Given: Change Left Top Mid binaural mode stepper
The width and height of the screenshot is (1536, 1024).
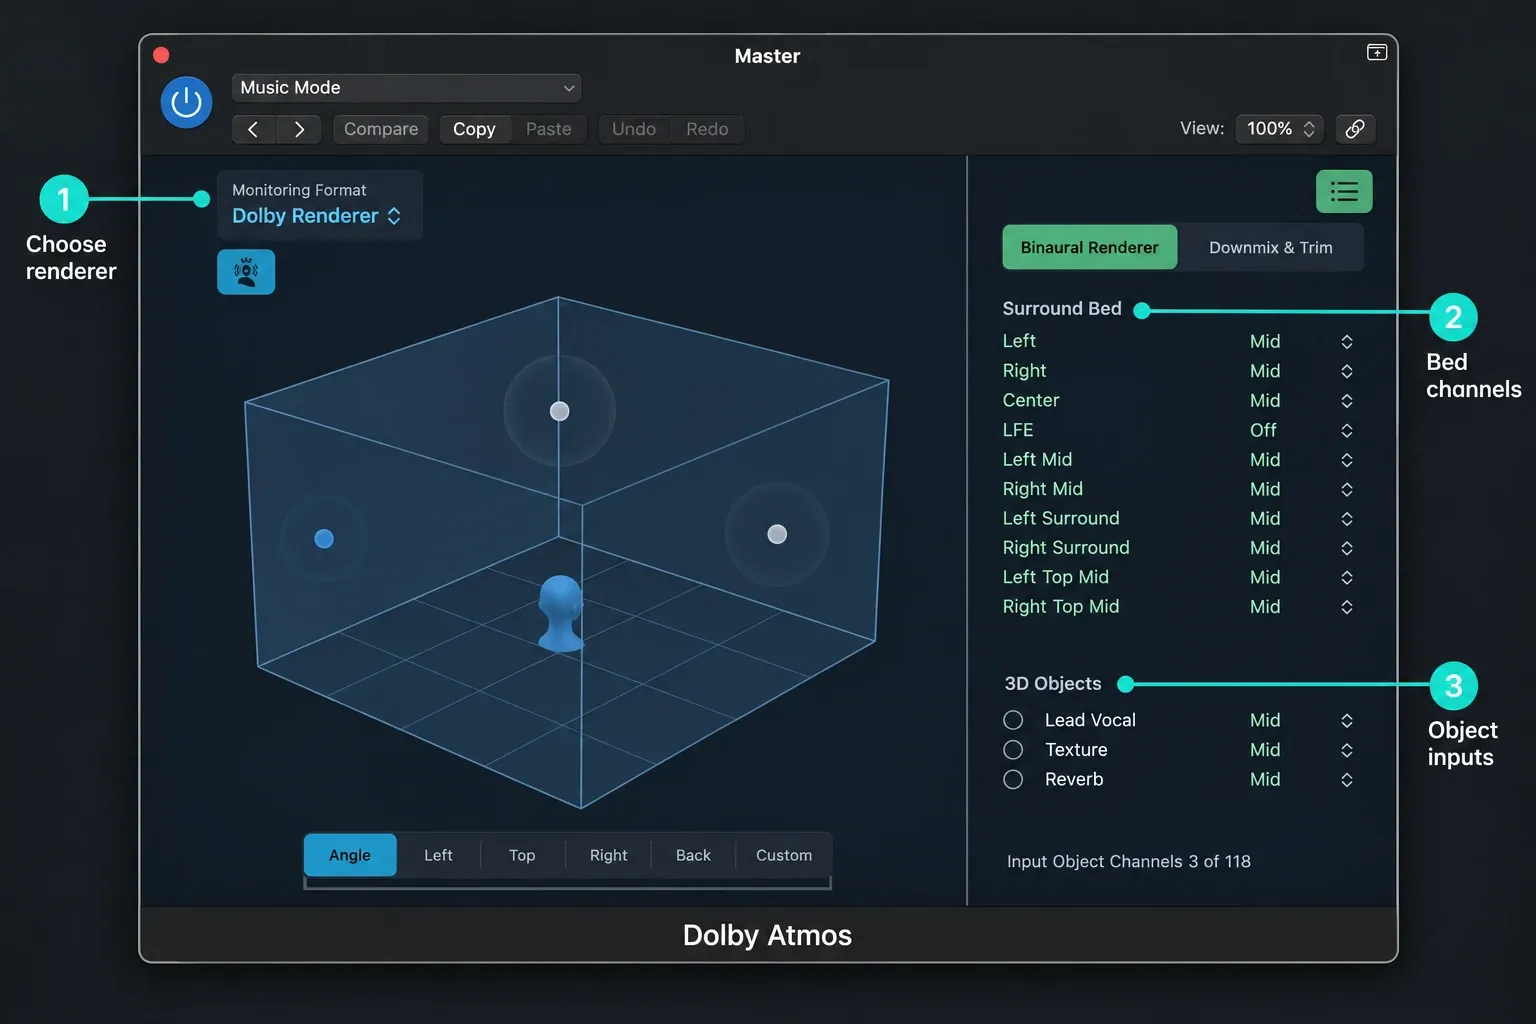Looking at the screenshot, I should [x=1347, y=578].
